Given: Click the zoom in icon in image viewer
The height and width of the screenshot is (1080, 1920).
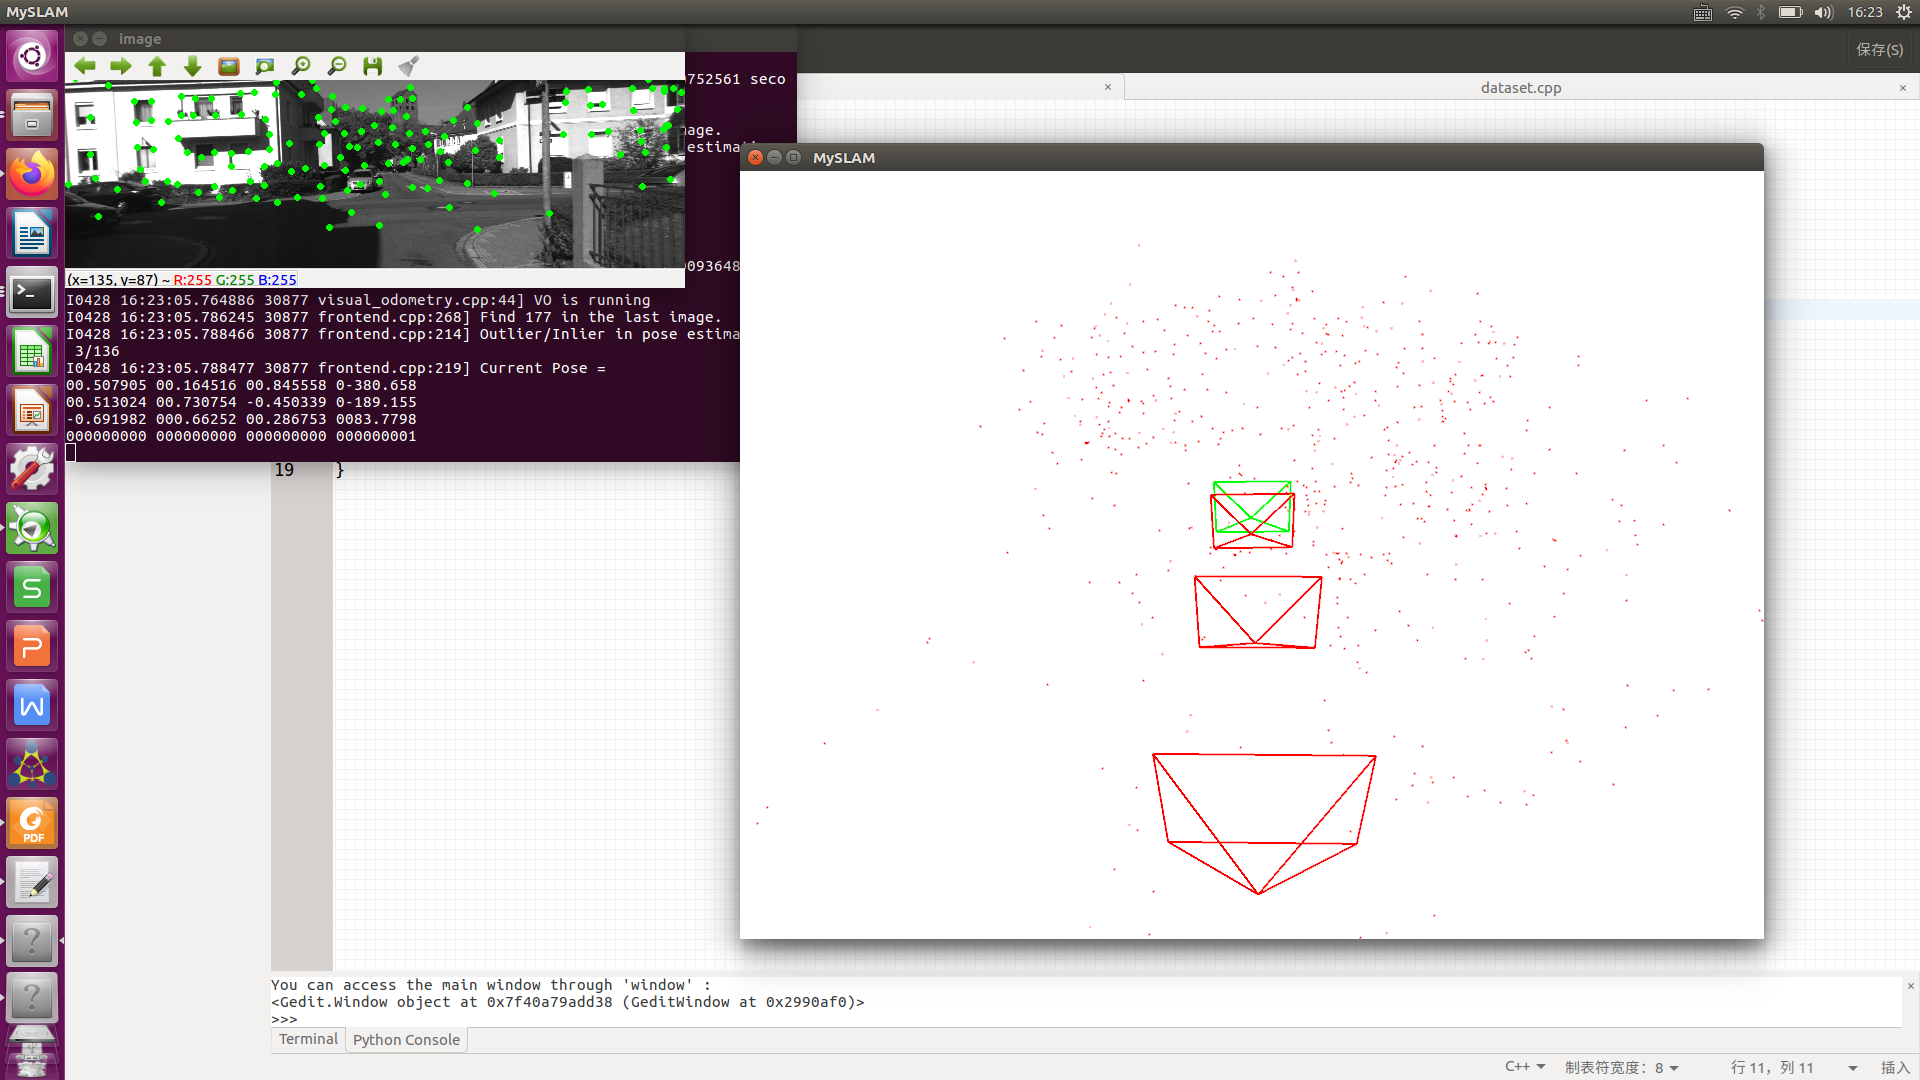Looking at the screenshot, I should tap(299, 66).
